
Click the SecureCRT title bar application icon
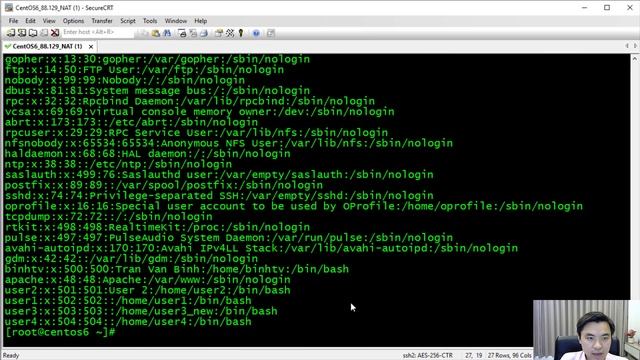(9, 7)
